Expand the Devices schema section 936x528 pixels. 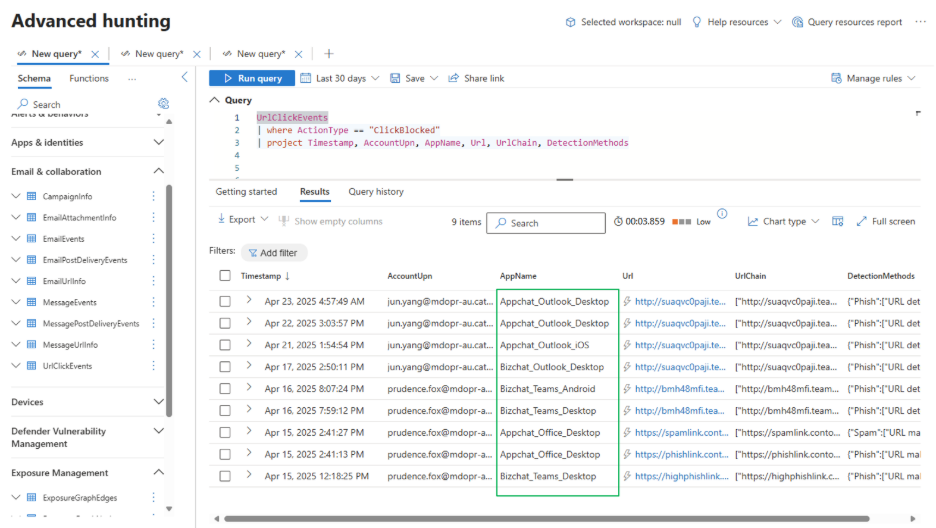point(158,402)
